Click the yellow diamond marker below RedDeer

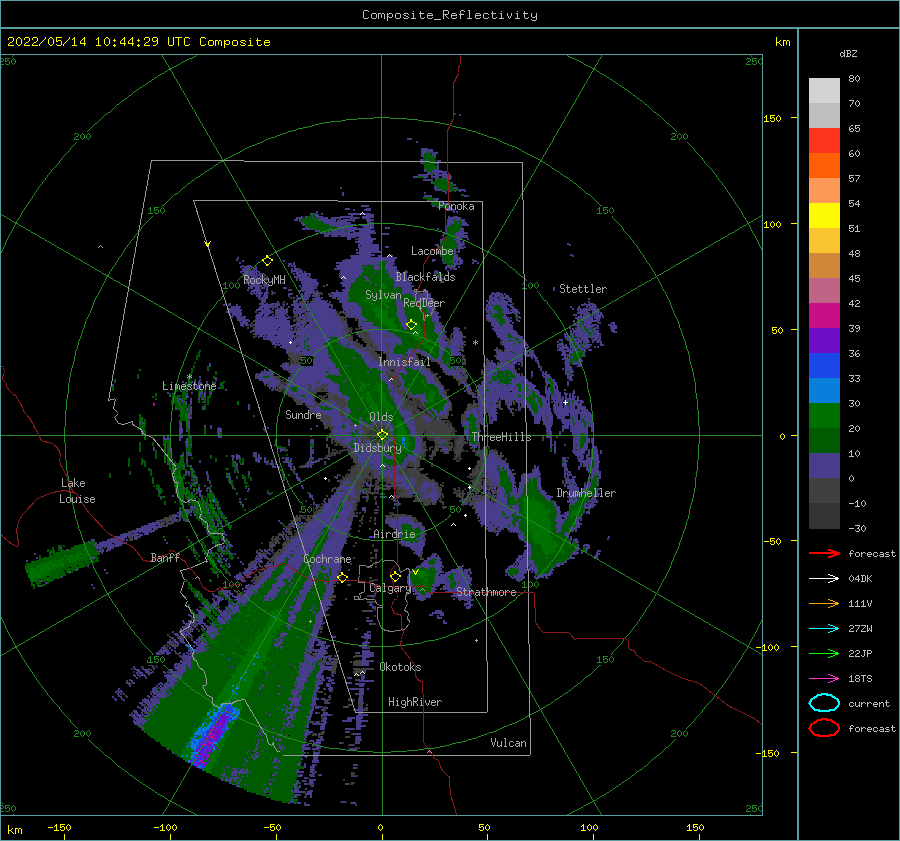click(x=411, y=325)
